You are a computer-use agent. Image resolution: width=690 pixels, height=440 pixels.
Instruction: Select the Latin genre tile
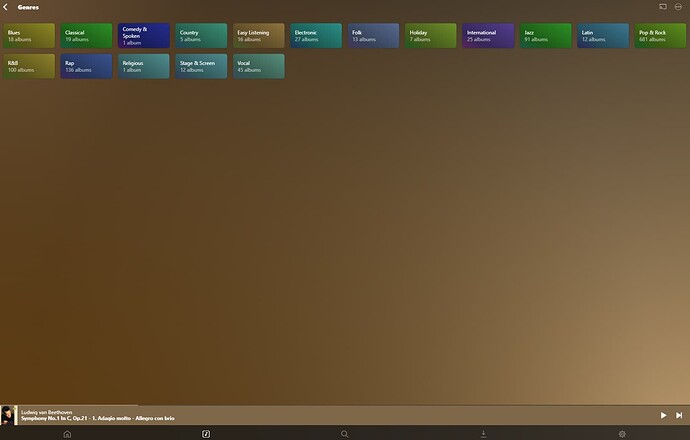click(603, 36)
